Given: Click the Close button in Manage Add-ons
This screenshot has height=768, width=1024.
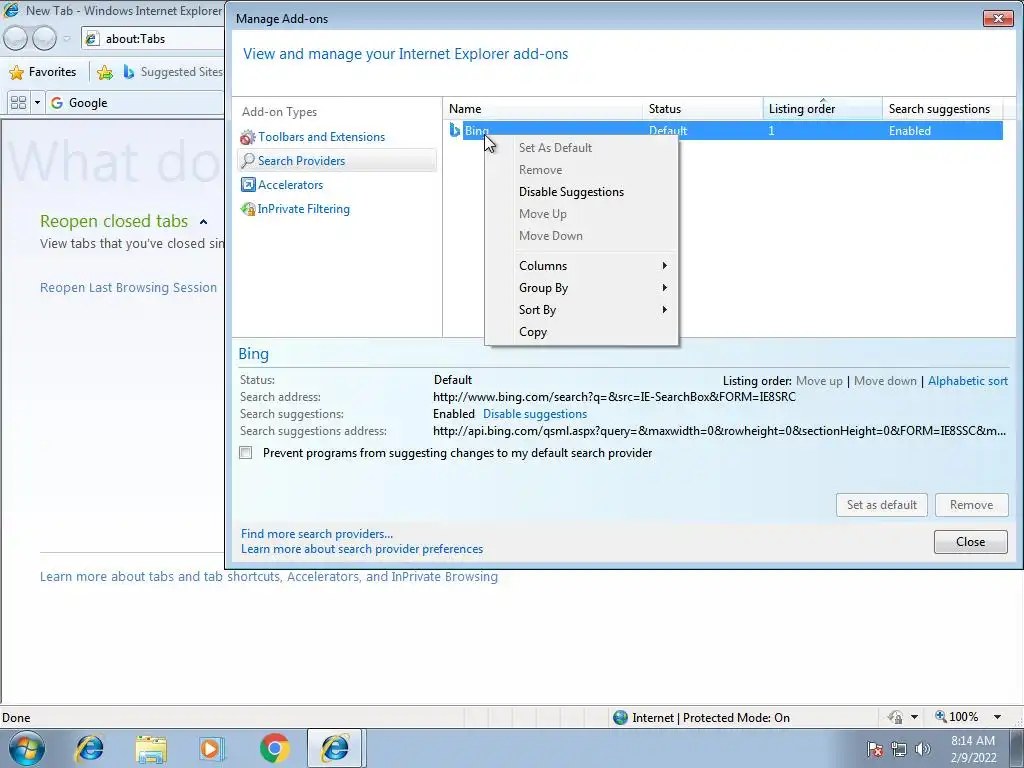Looking at the screenshot, I should (970, 541).
